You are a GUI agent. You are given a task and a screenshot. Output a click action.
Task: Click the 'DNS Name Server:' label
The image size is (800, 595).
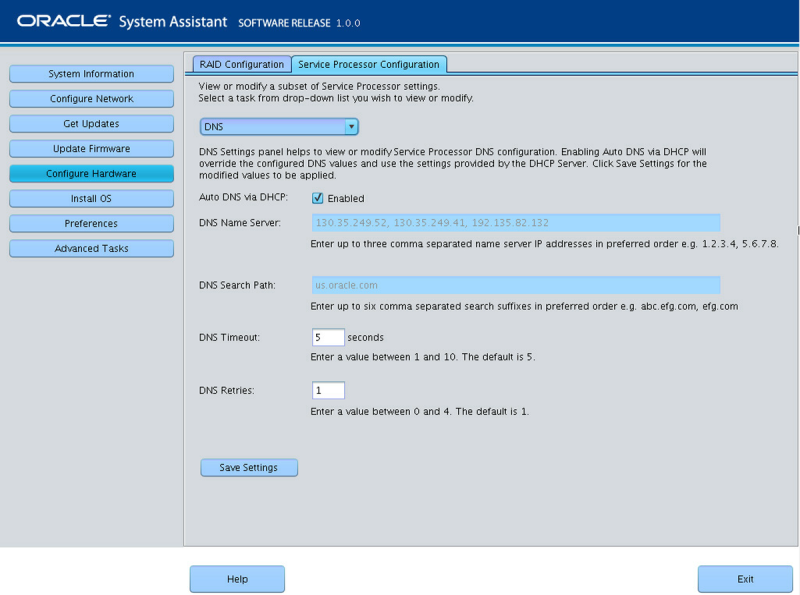pos(240,222)
